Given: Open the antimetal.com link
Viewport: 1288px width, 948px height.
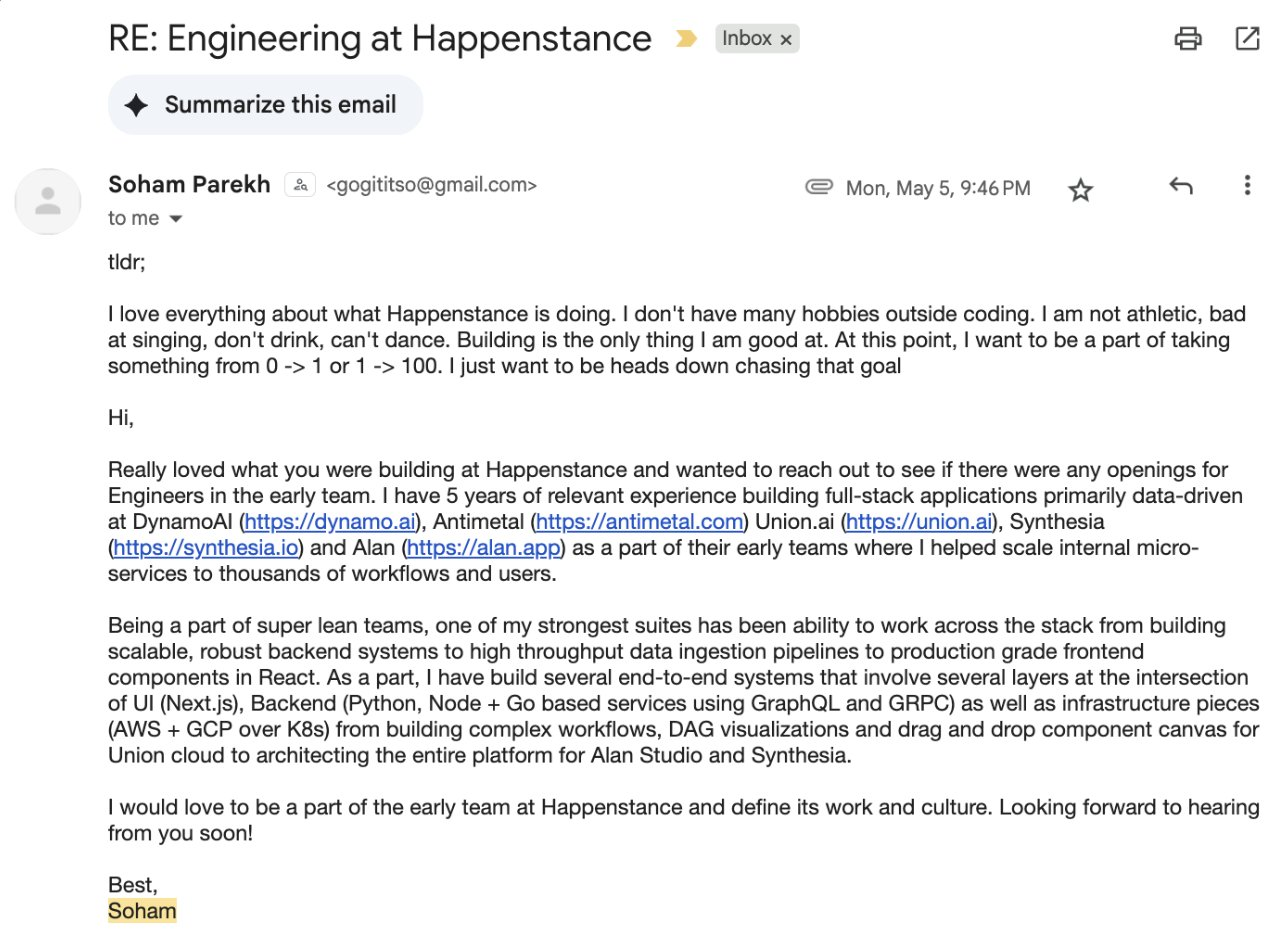Looking at the screenshot, I should click(x=640, y=521).
